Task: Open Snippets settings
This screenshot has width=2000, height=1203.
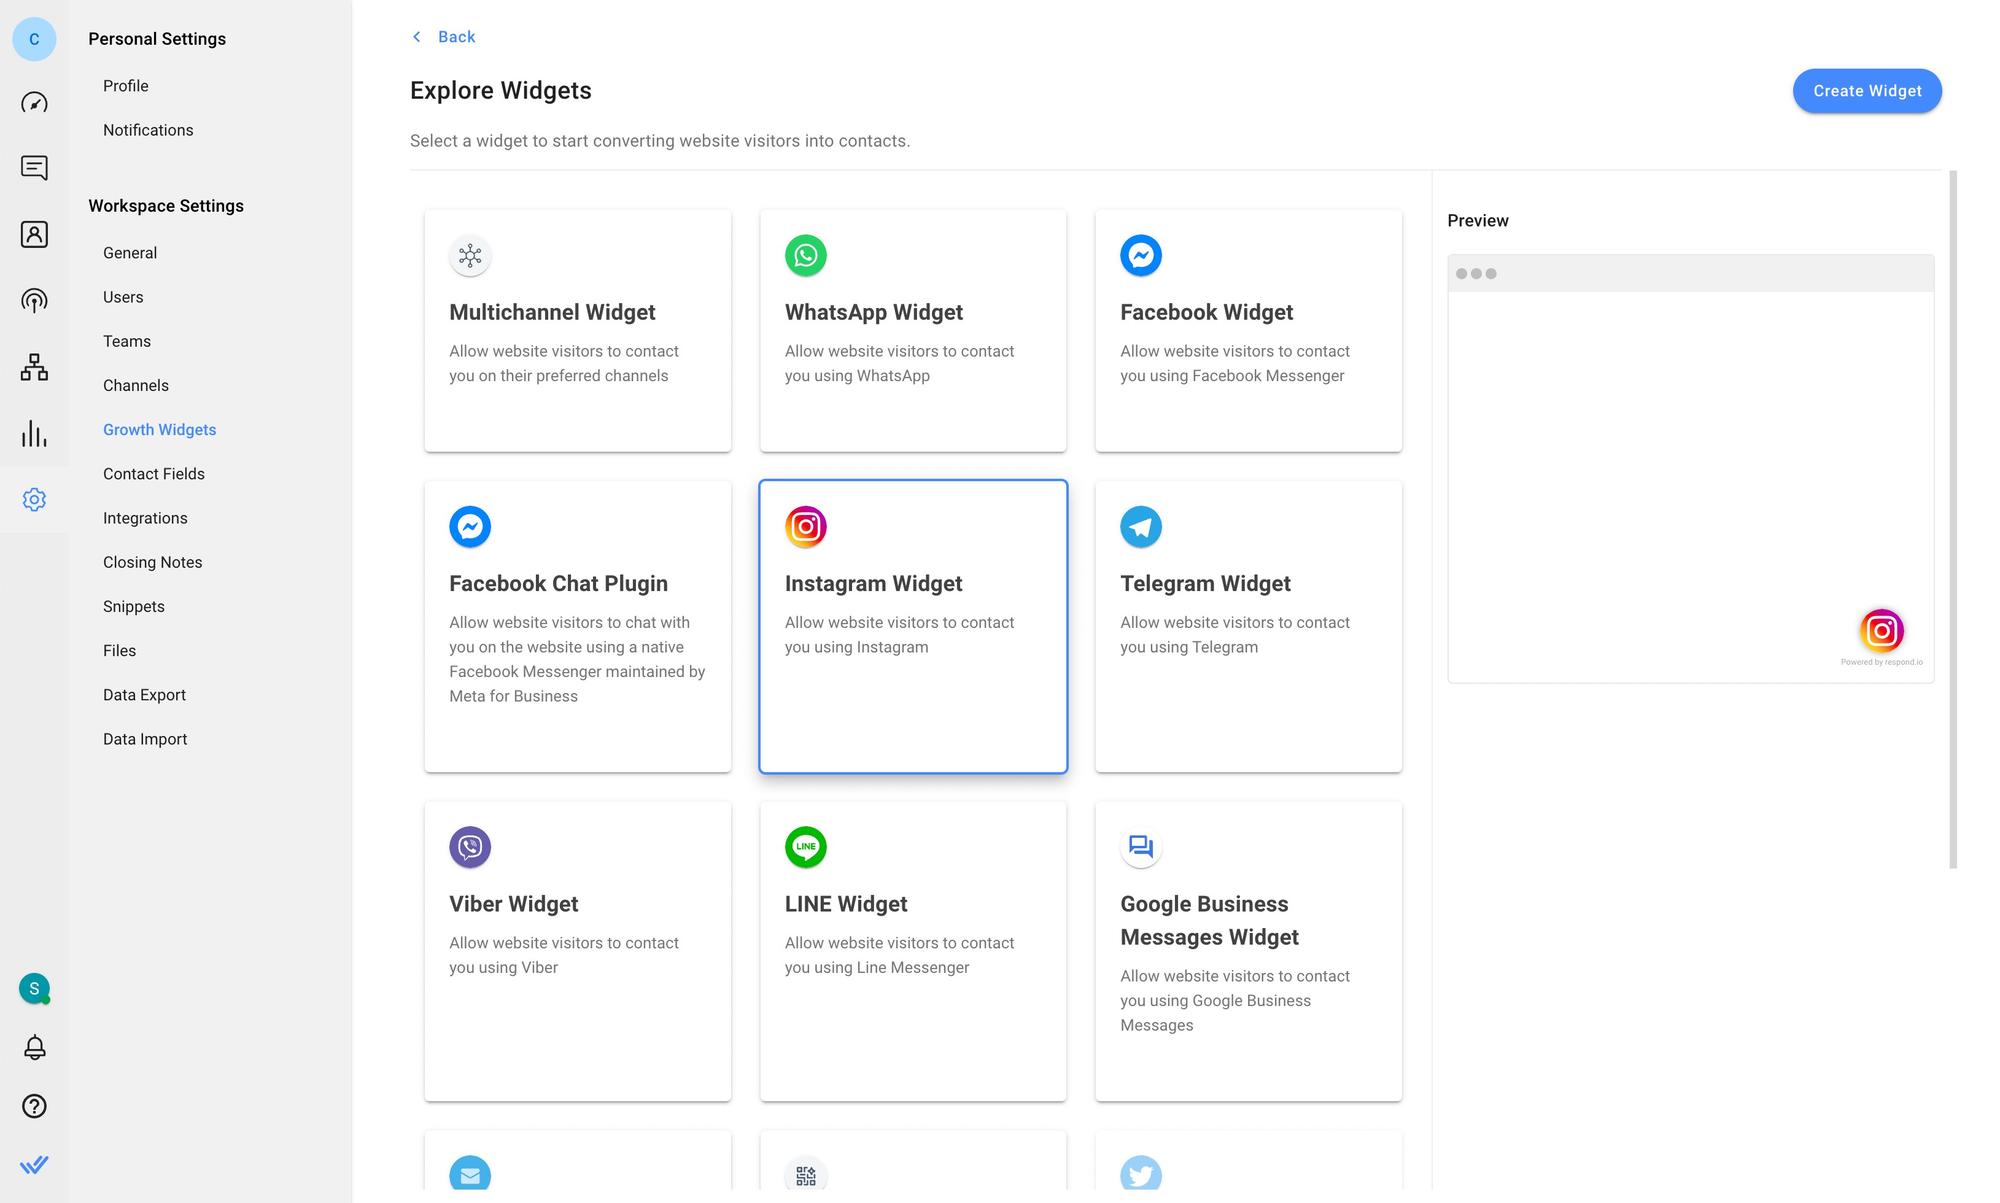Action: click(134, 606)
